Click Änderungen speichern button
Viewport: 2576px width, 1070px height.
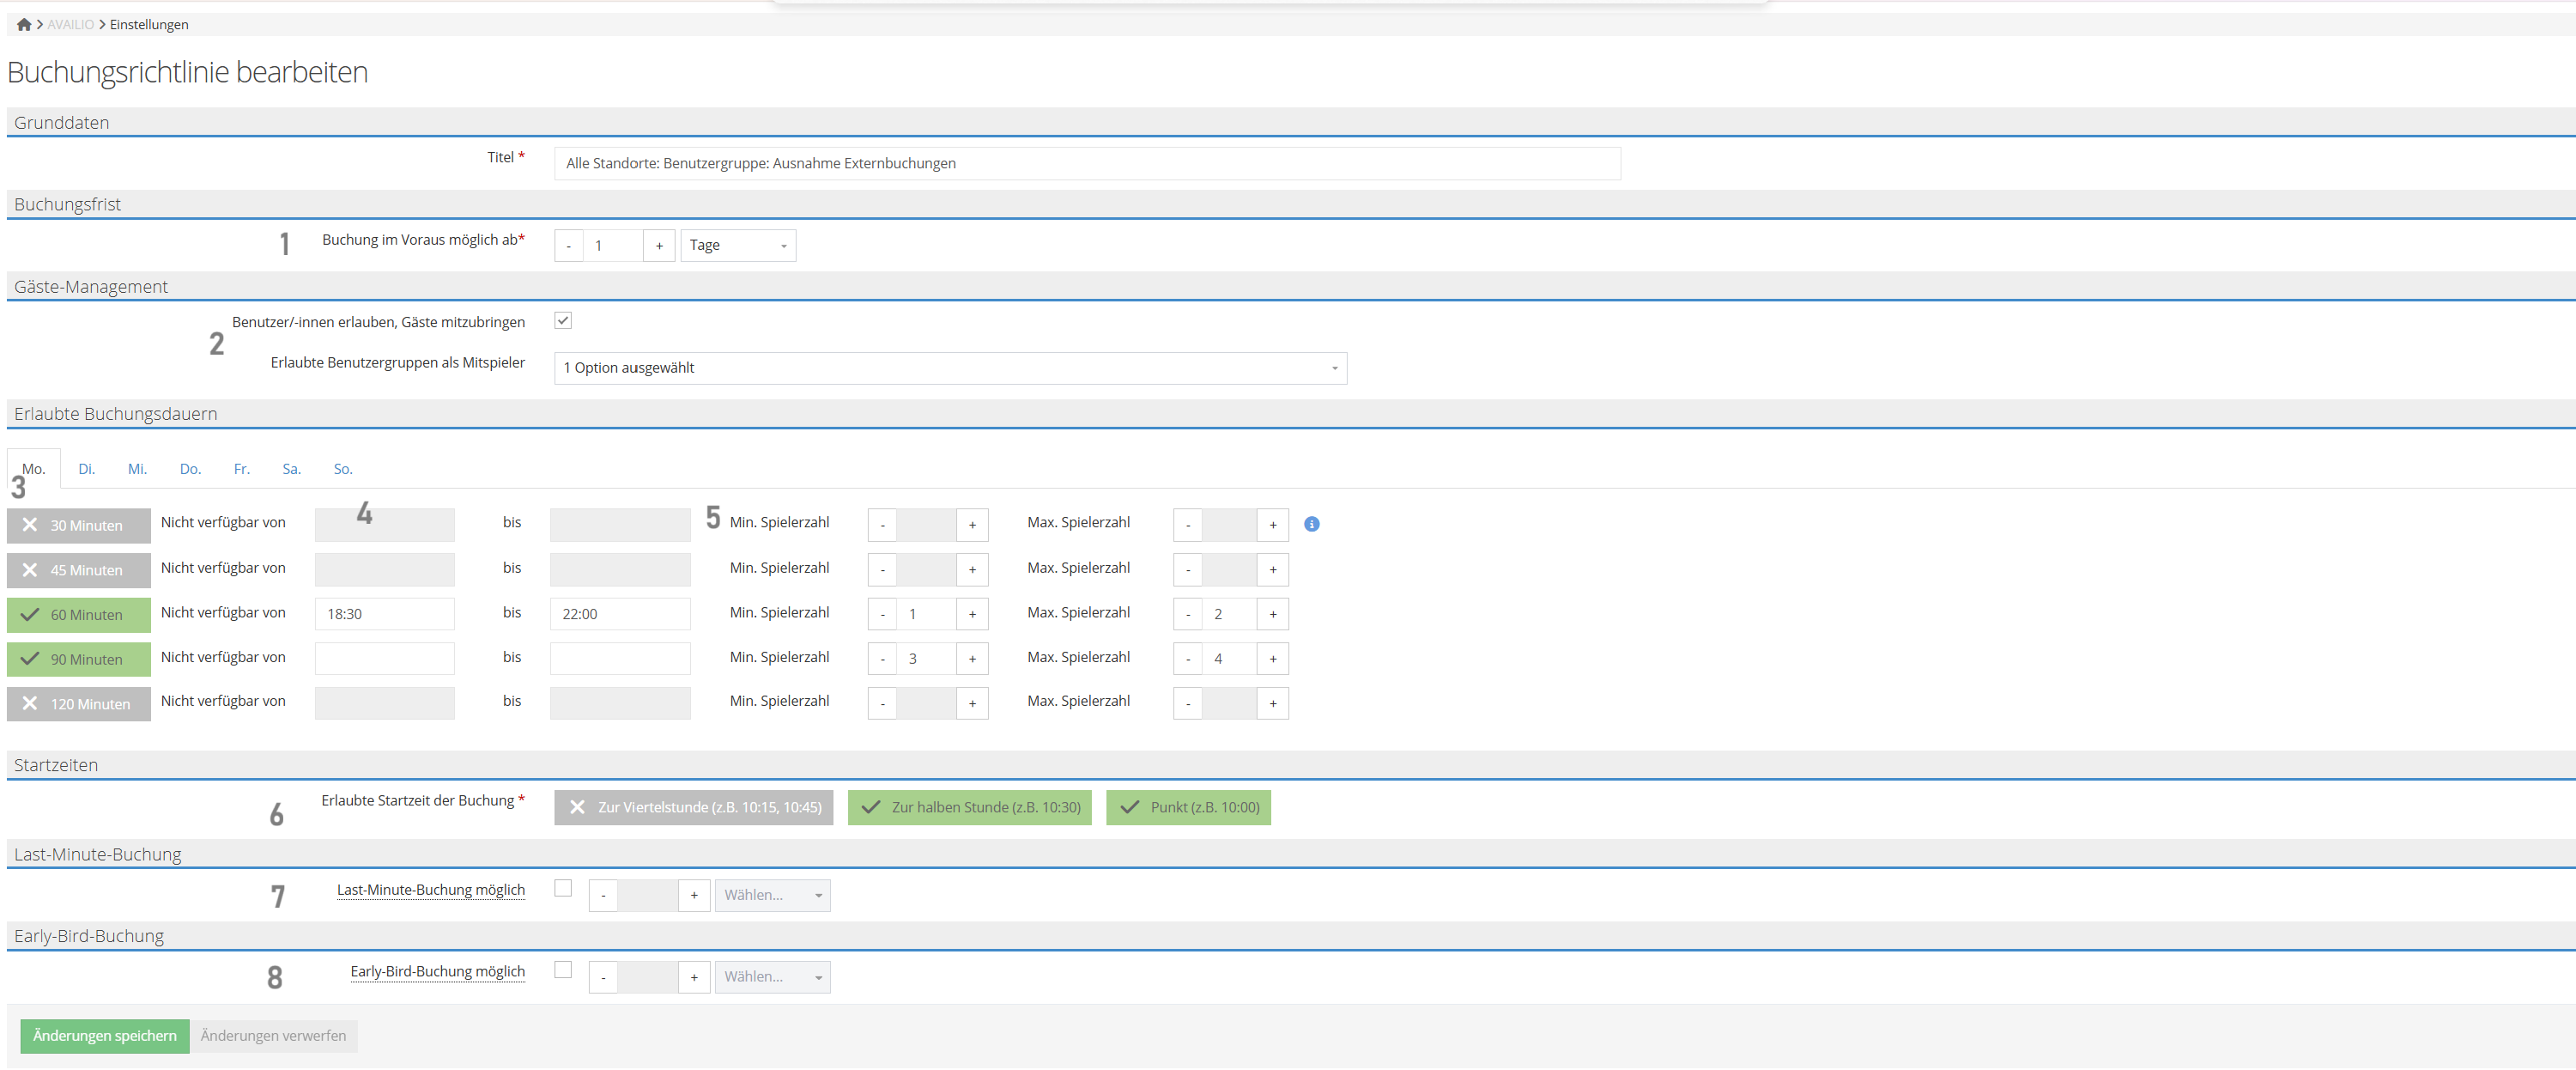click(104, 1035)
